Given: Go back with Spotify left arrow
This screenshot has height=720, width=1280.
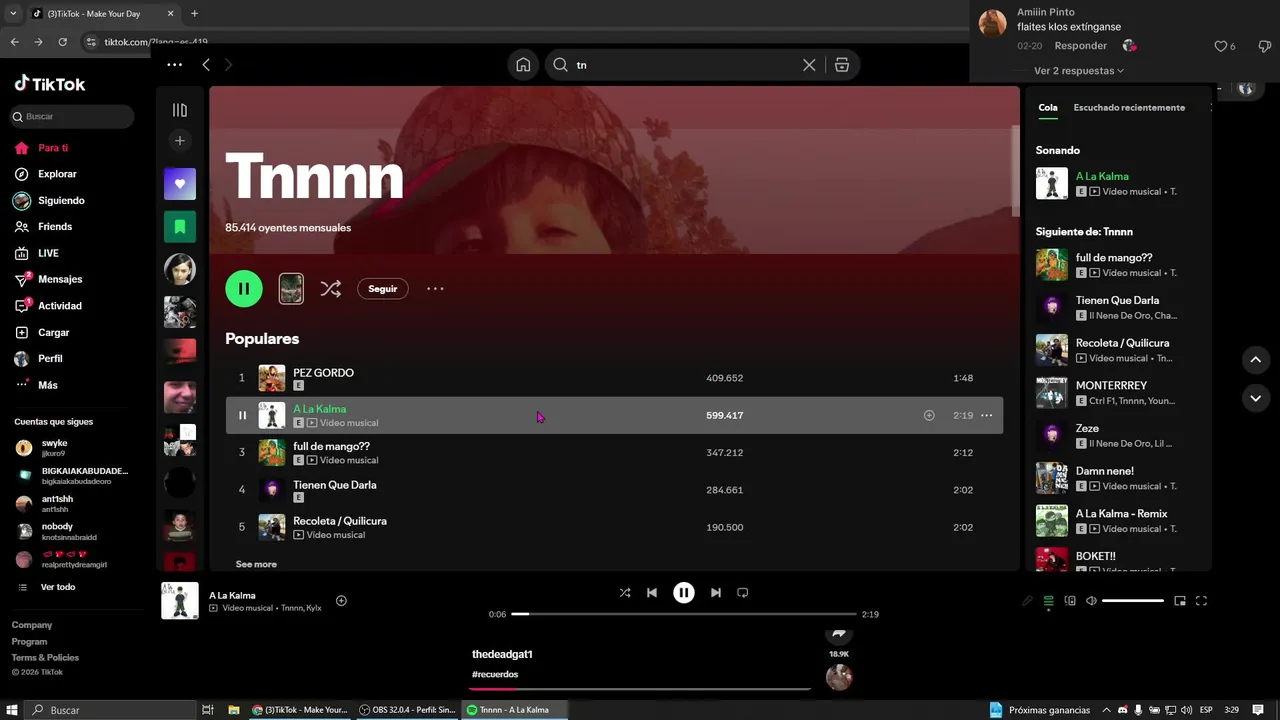Looking at the screenshot, I should pyautogui.click(x=206, y=65).
